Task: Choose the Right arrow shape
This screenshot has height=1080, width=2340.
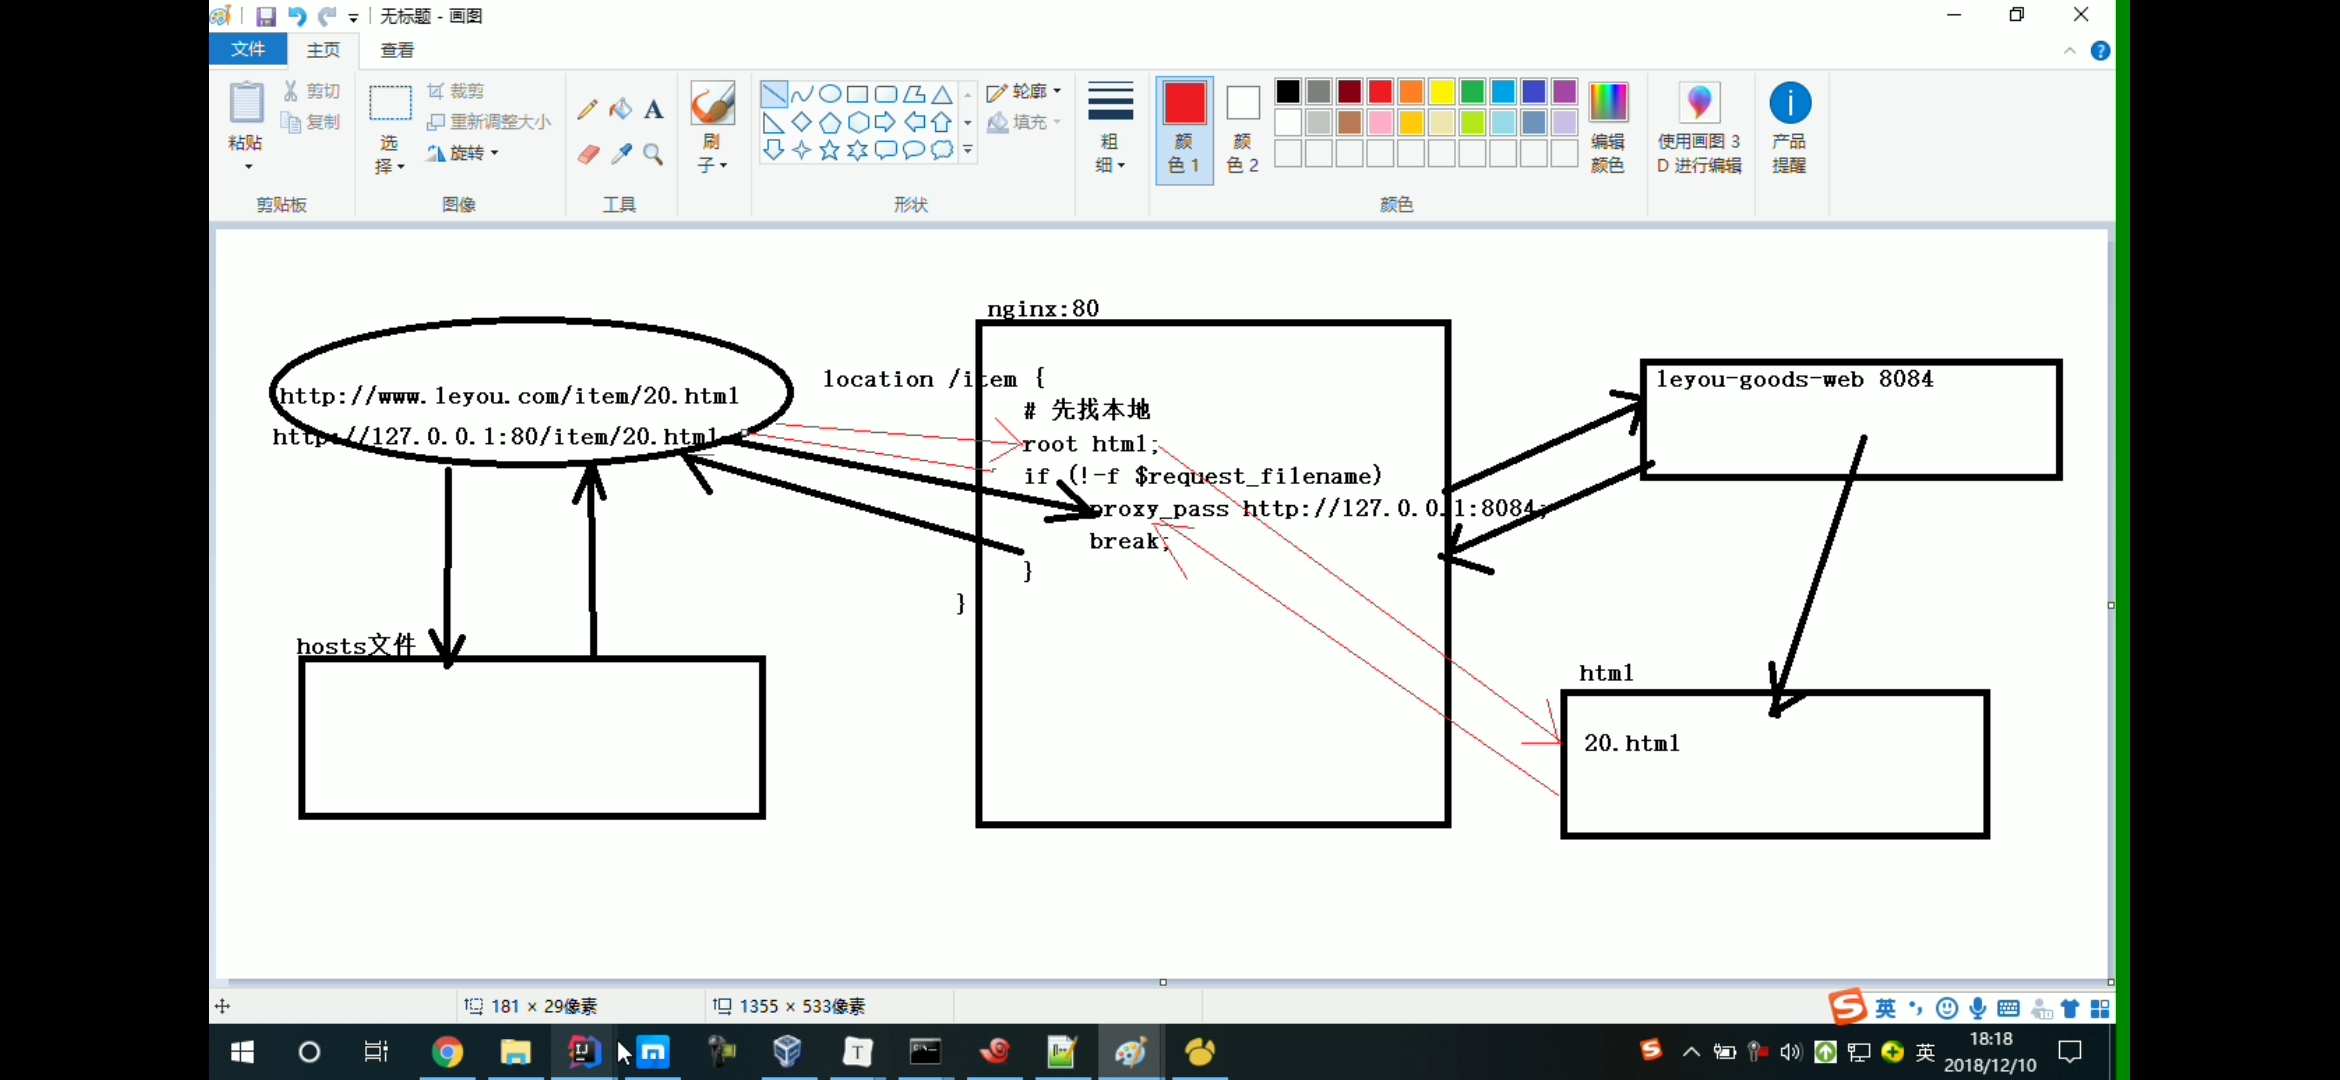Action: point(886,122)
